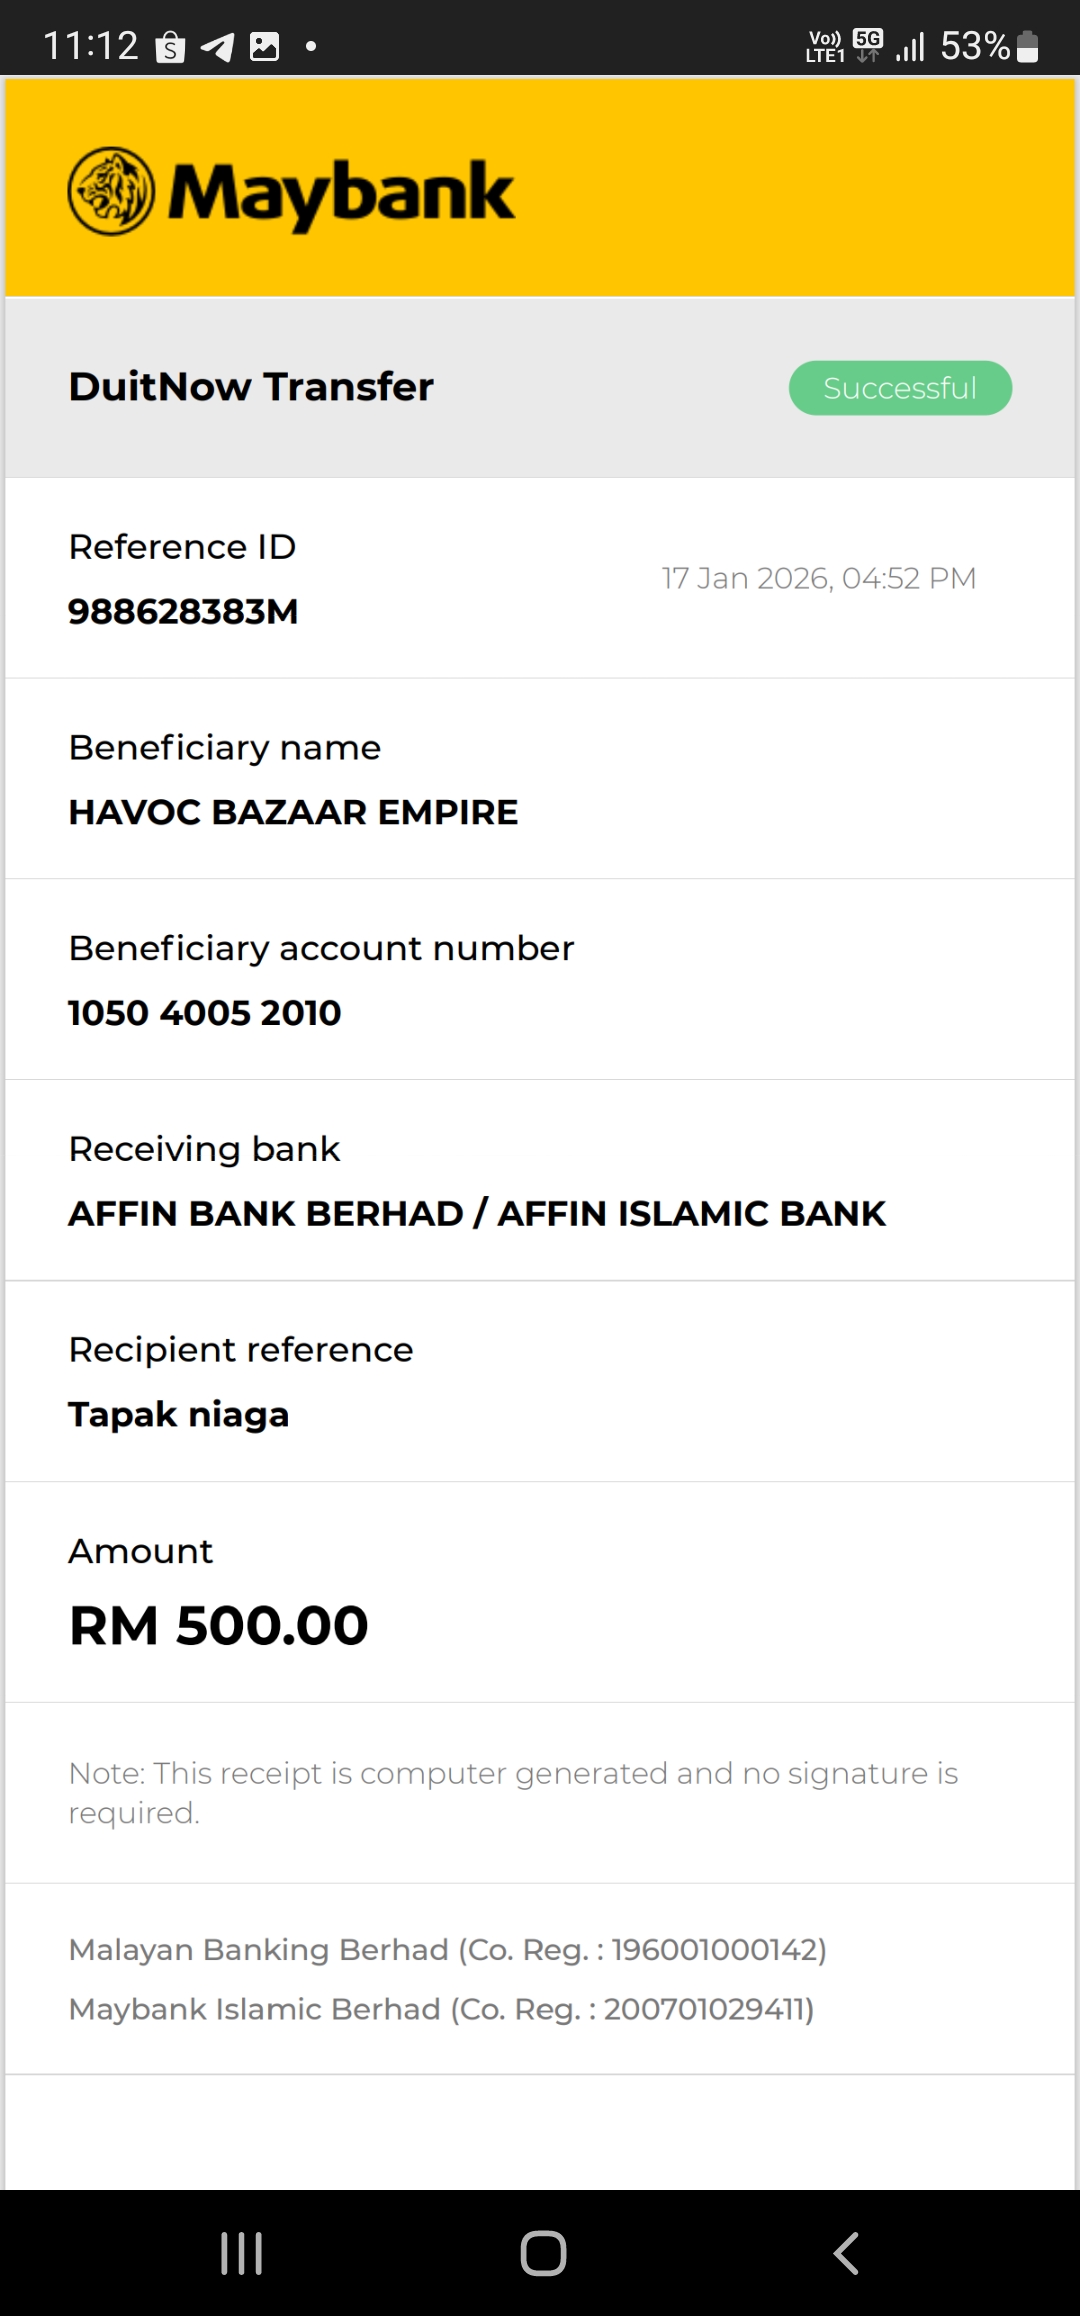Tap the signal strength bars icon
1080x2316 pixels.
(910, 47)
